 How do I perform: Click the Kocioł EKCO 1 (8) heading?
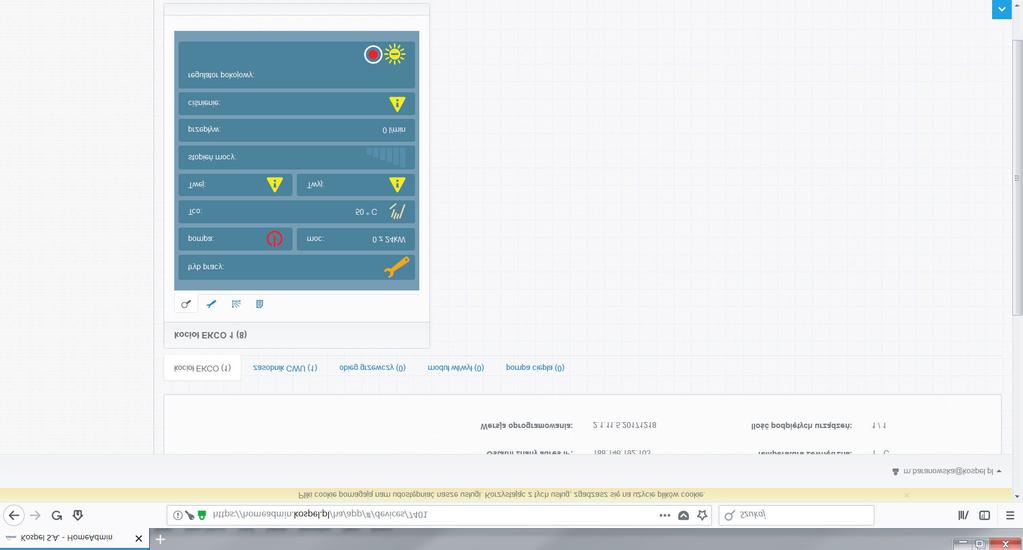coord(210,335)
